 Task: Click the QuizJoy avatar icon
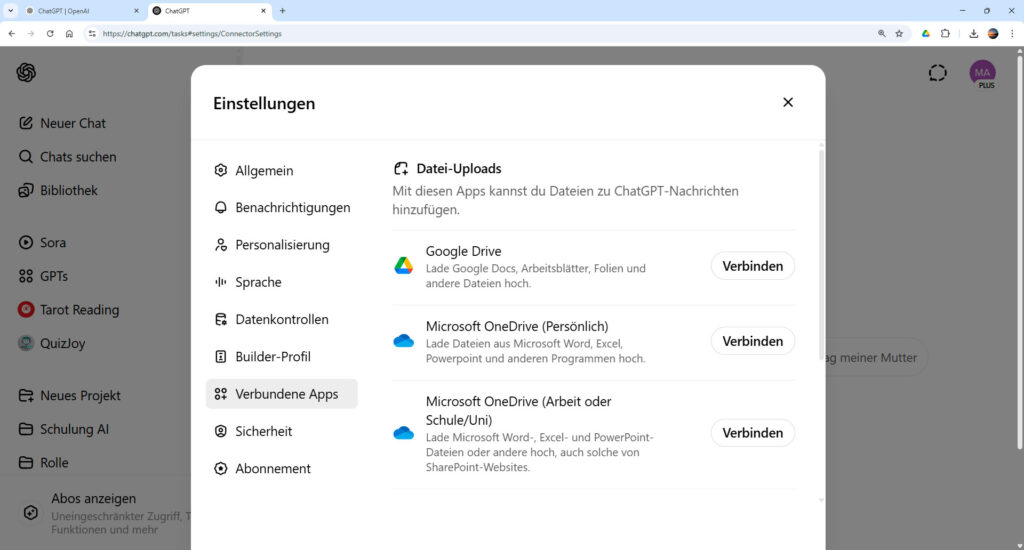tap(25, 344)
